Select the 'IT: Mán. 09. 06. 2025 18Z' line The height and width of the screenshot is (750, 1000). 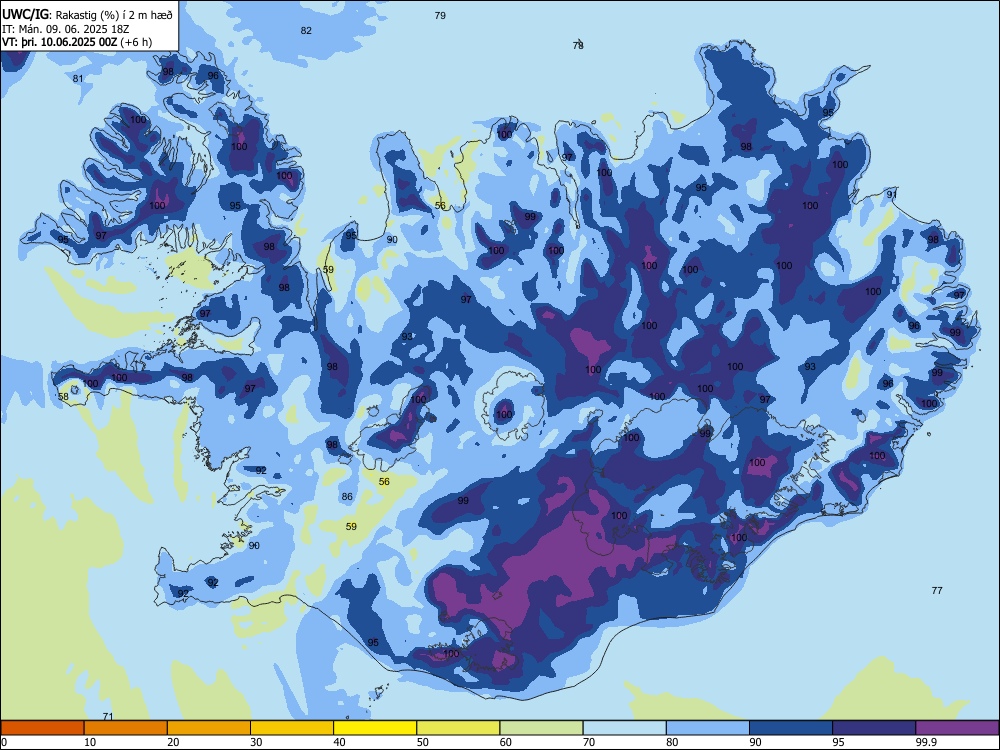coord(66,29)
